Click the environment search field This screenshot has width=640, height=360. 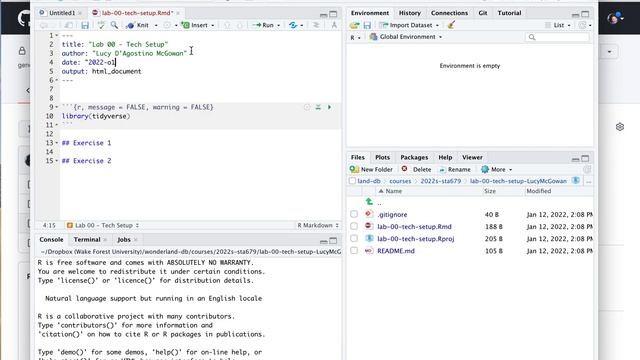tap(558, 38)
